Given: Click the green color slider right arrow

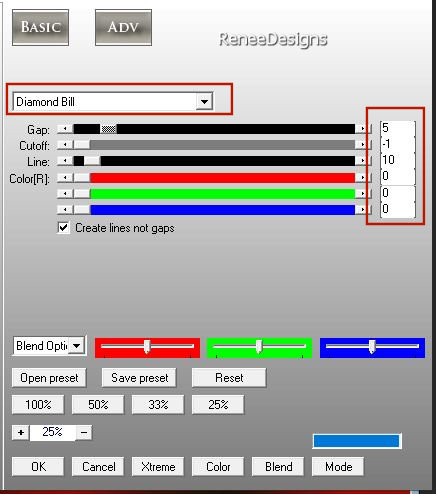Looking at the screenshot, I should (362, 194).
